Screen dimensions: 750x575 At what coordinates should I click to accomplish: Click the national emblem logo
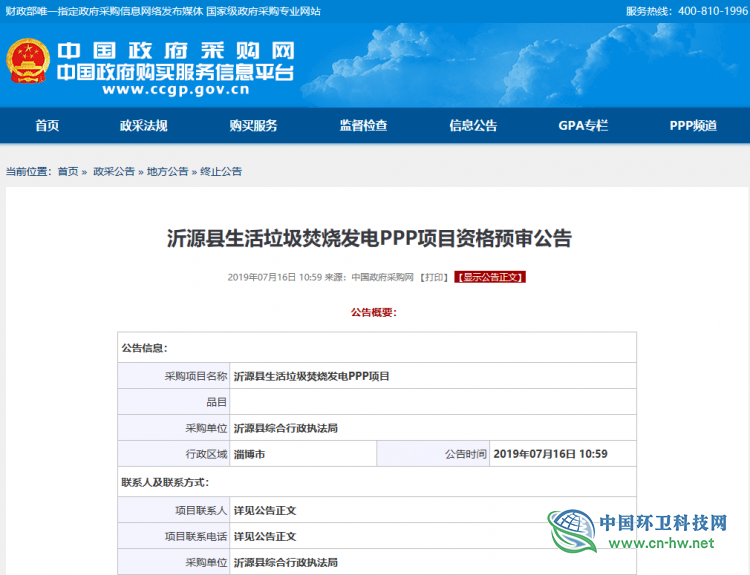pyautogui.click(x=29, y=65)
